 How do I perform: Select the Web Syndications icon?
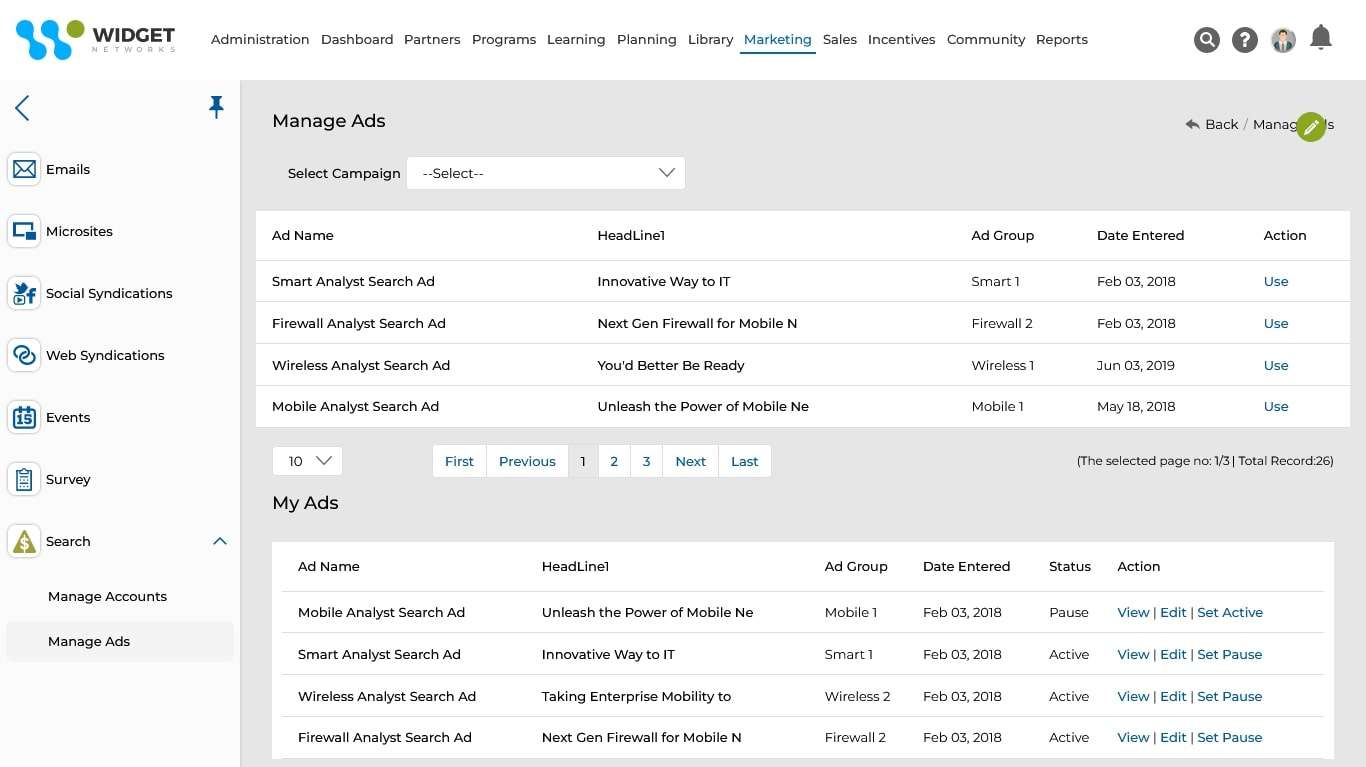coord(23,355)
